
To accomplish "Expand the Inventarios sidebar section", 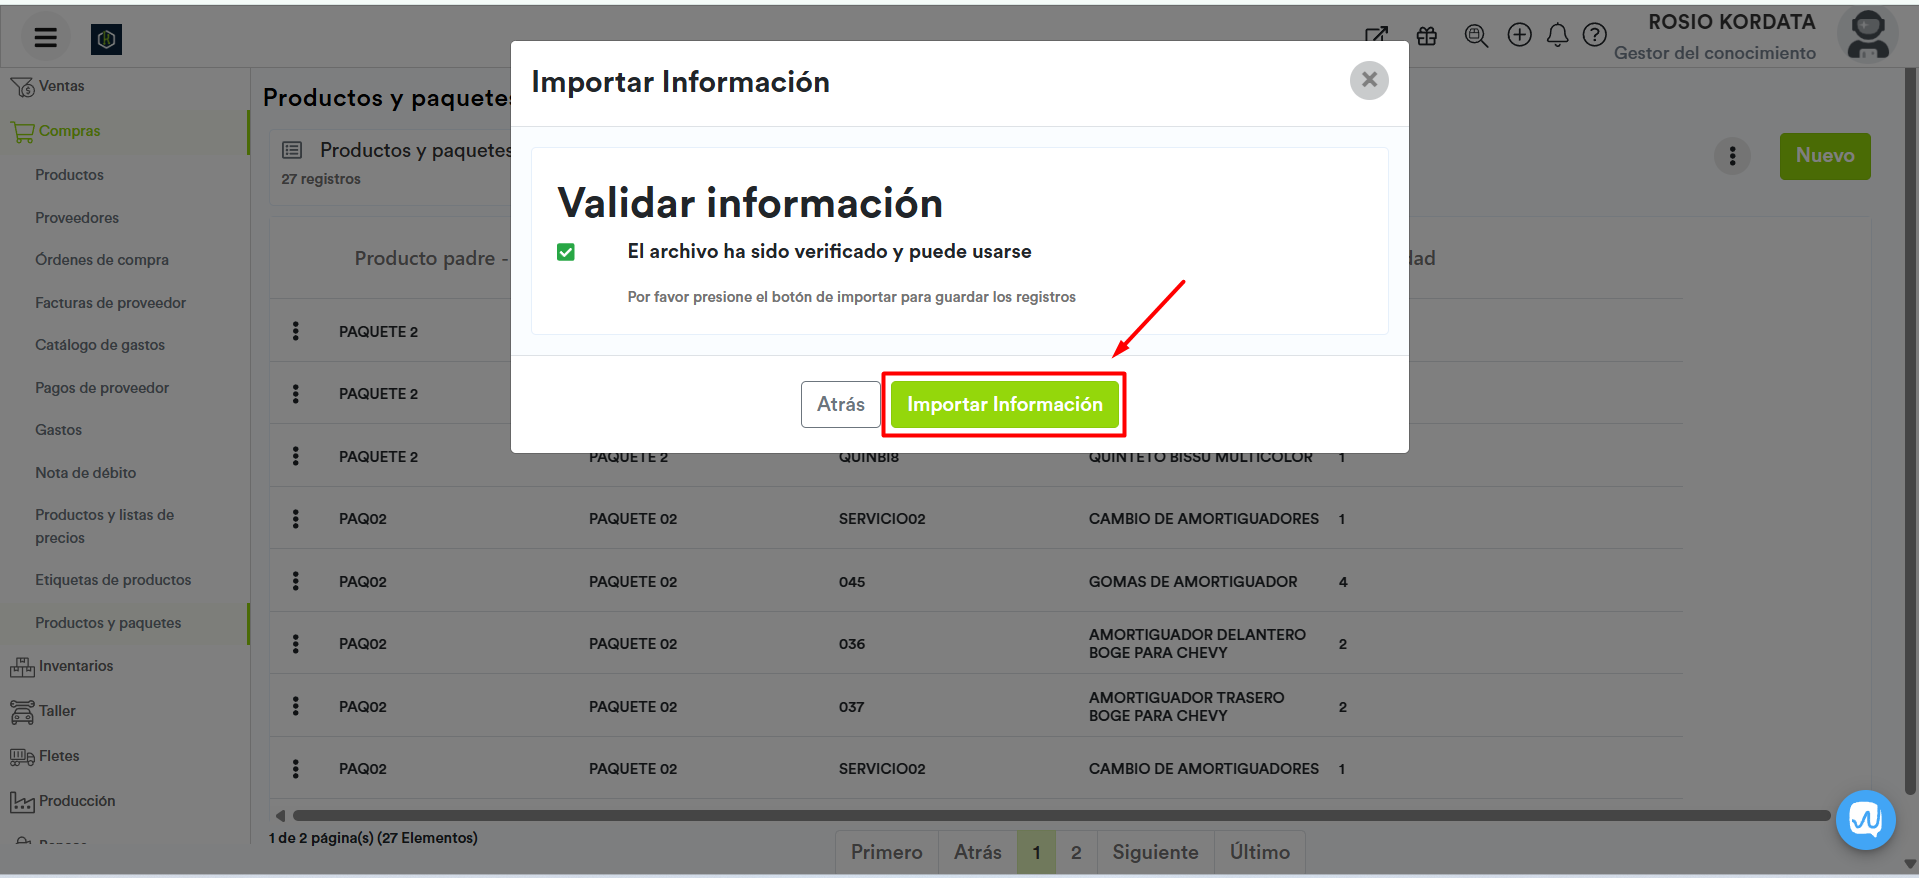I will tap(75, 666).
